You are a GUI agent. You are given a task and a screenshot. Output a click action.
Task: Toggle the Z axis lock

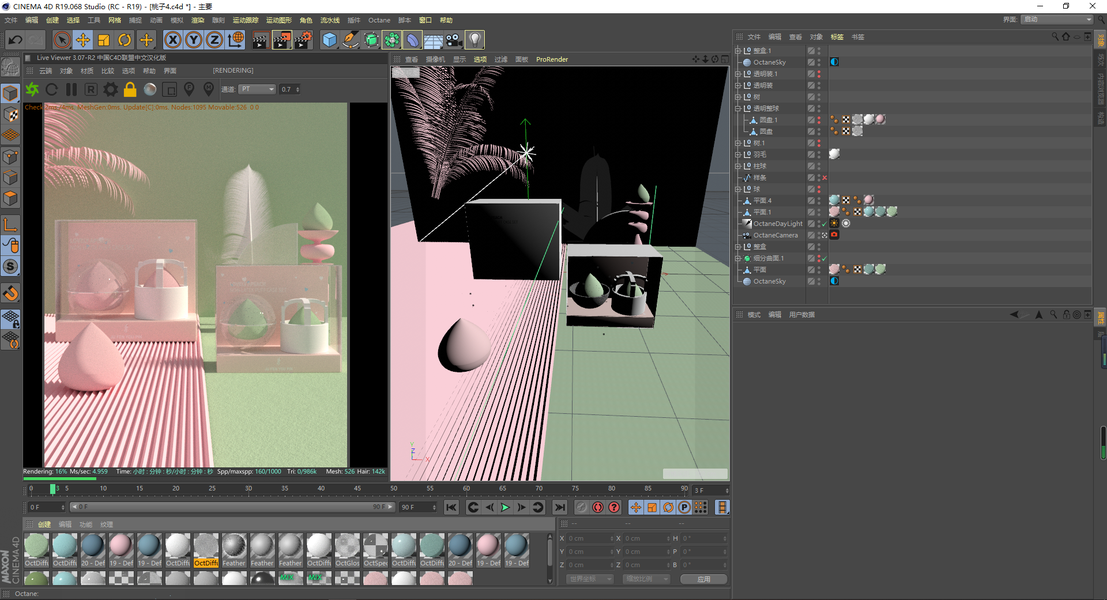214,40
